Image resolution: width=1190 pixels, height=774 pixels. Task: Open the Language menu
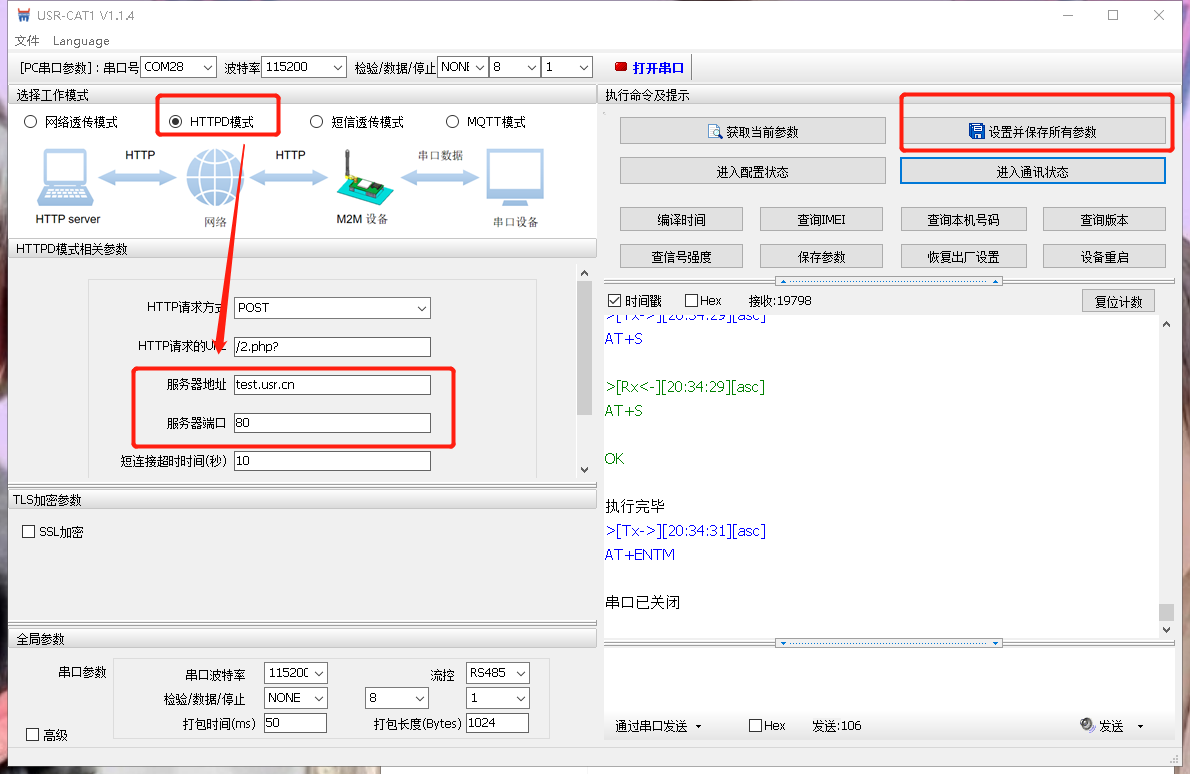click(x=81, y=41)
